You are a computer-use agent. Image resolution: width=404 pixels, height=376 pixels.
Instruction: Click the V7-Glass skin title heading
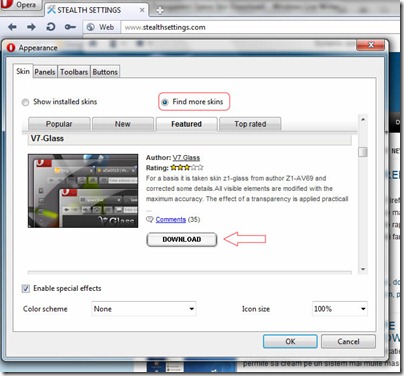click(47, 138)
